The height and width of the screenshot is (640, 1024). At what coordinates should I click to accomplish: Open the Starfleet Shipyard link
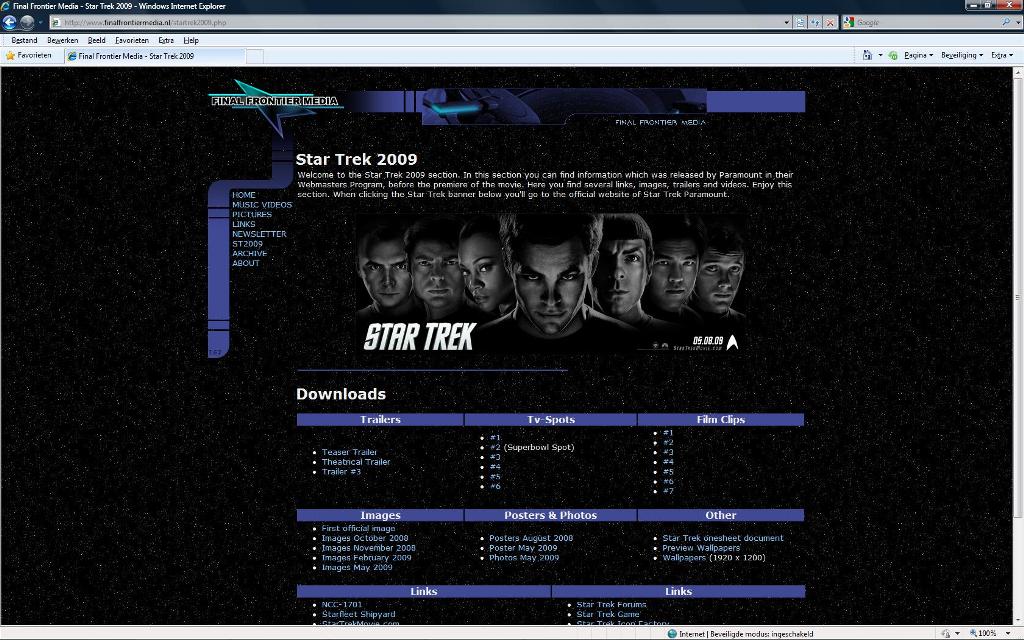click(x=359, y=615)
